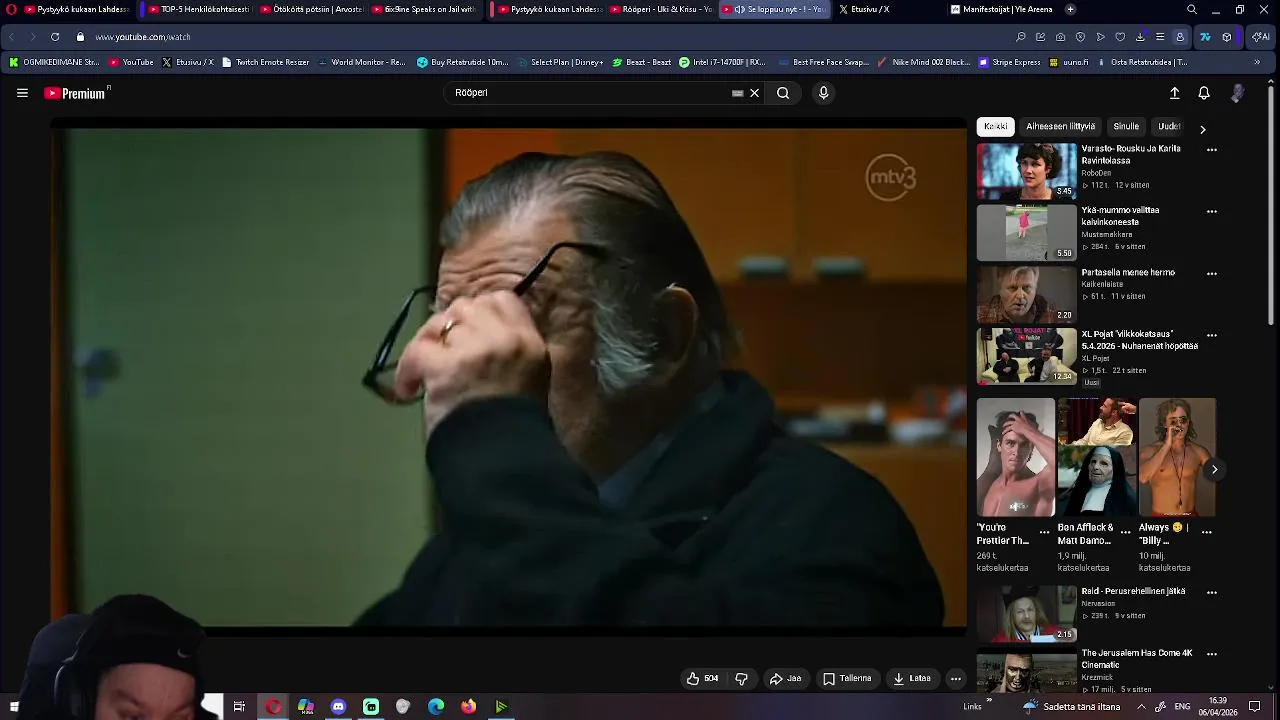
Task: Add page to bookmarks with heart icon
Action: 1120,37
